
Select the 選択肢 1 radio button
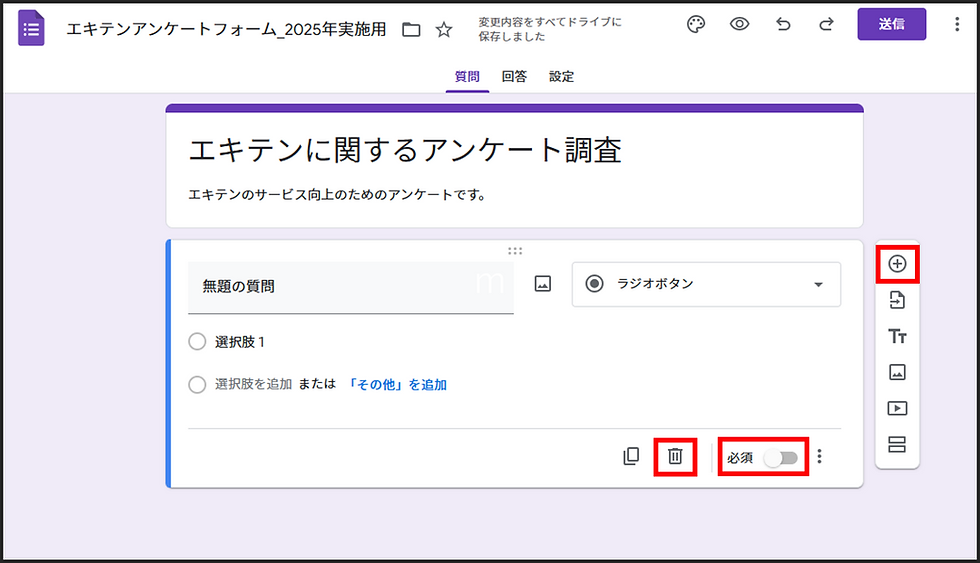coord(197,342)
